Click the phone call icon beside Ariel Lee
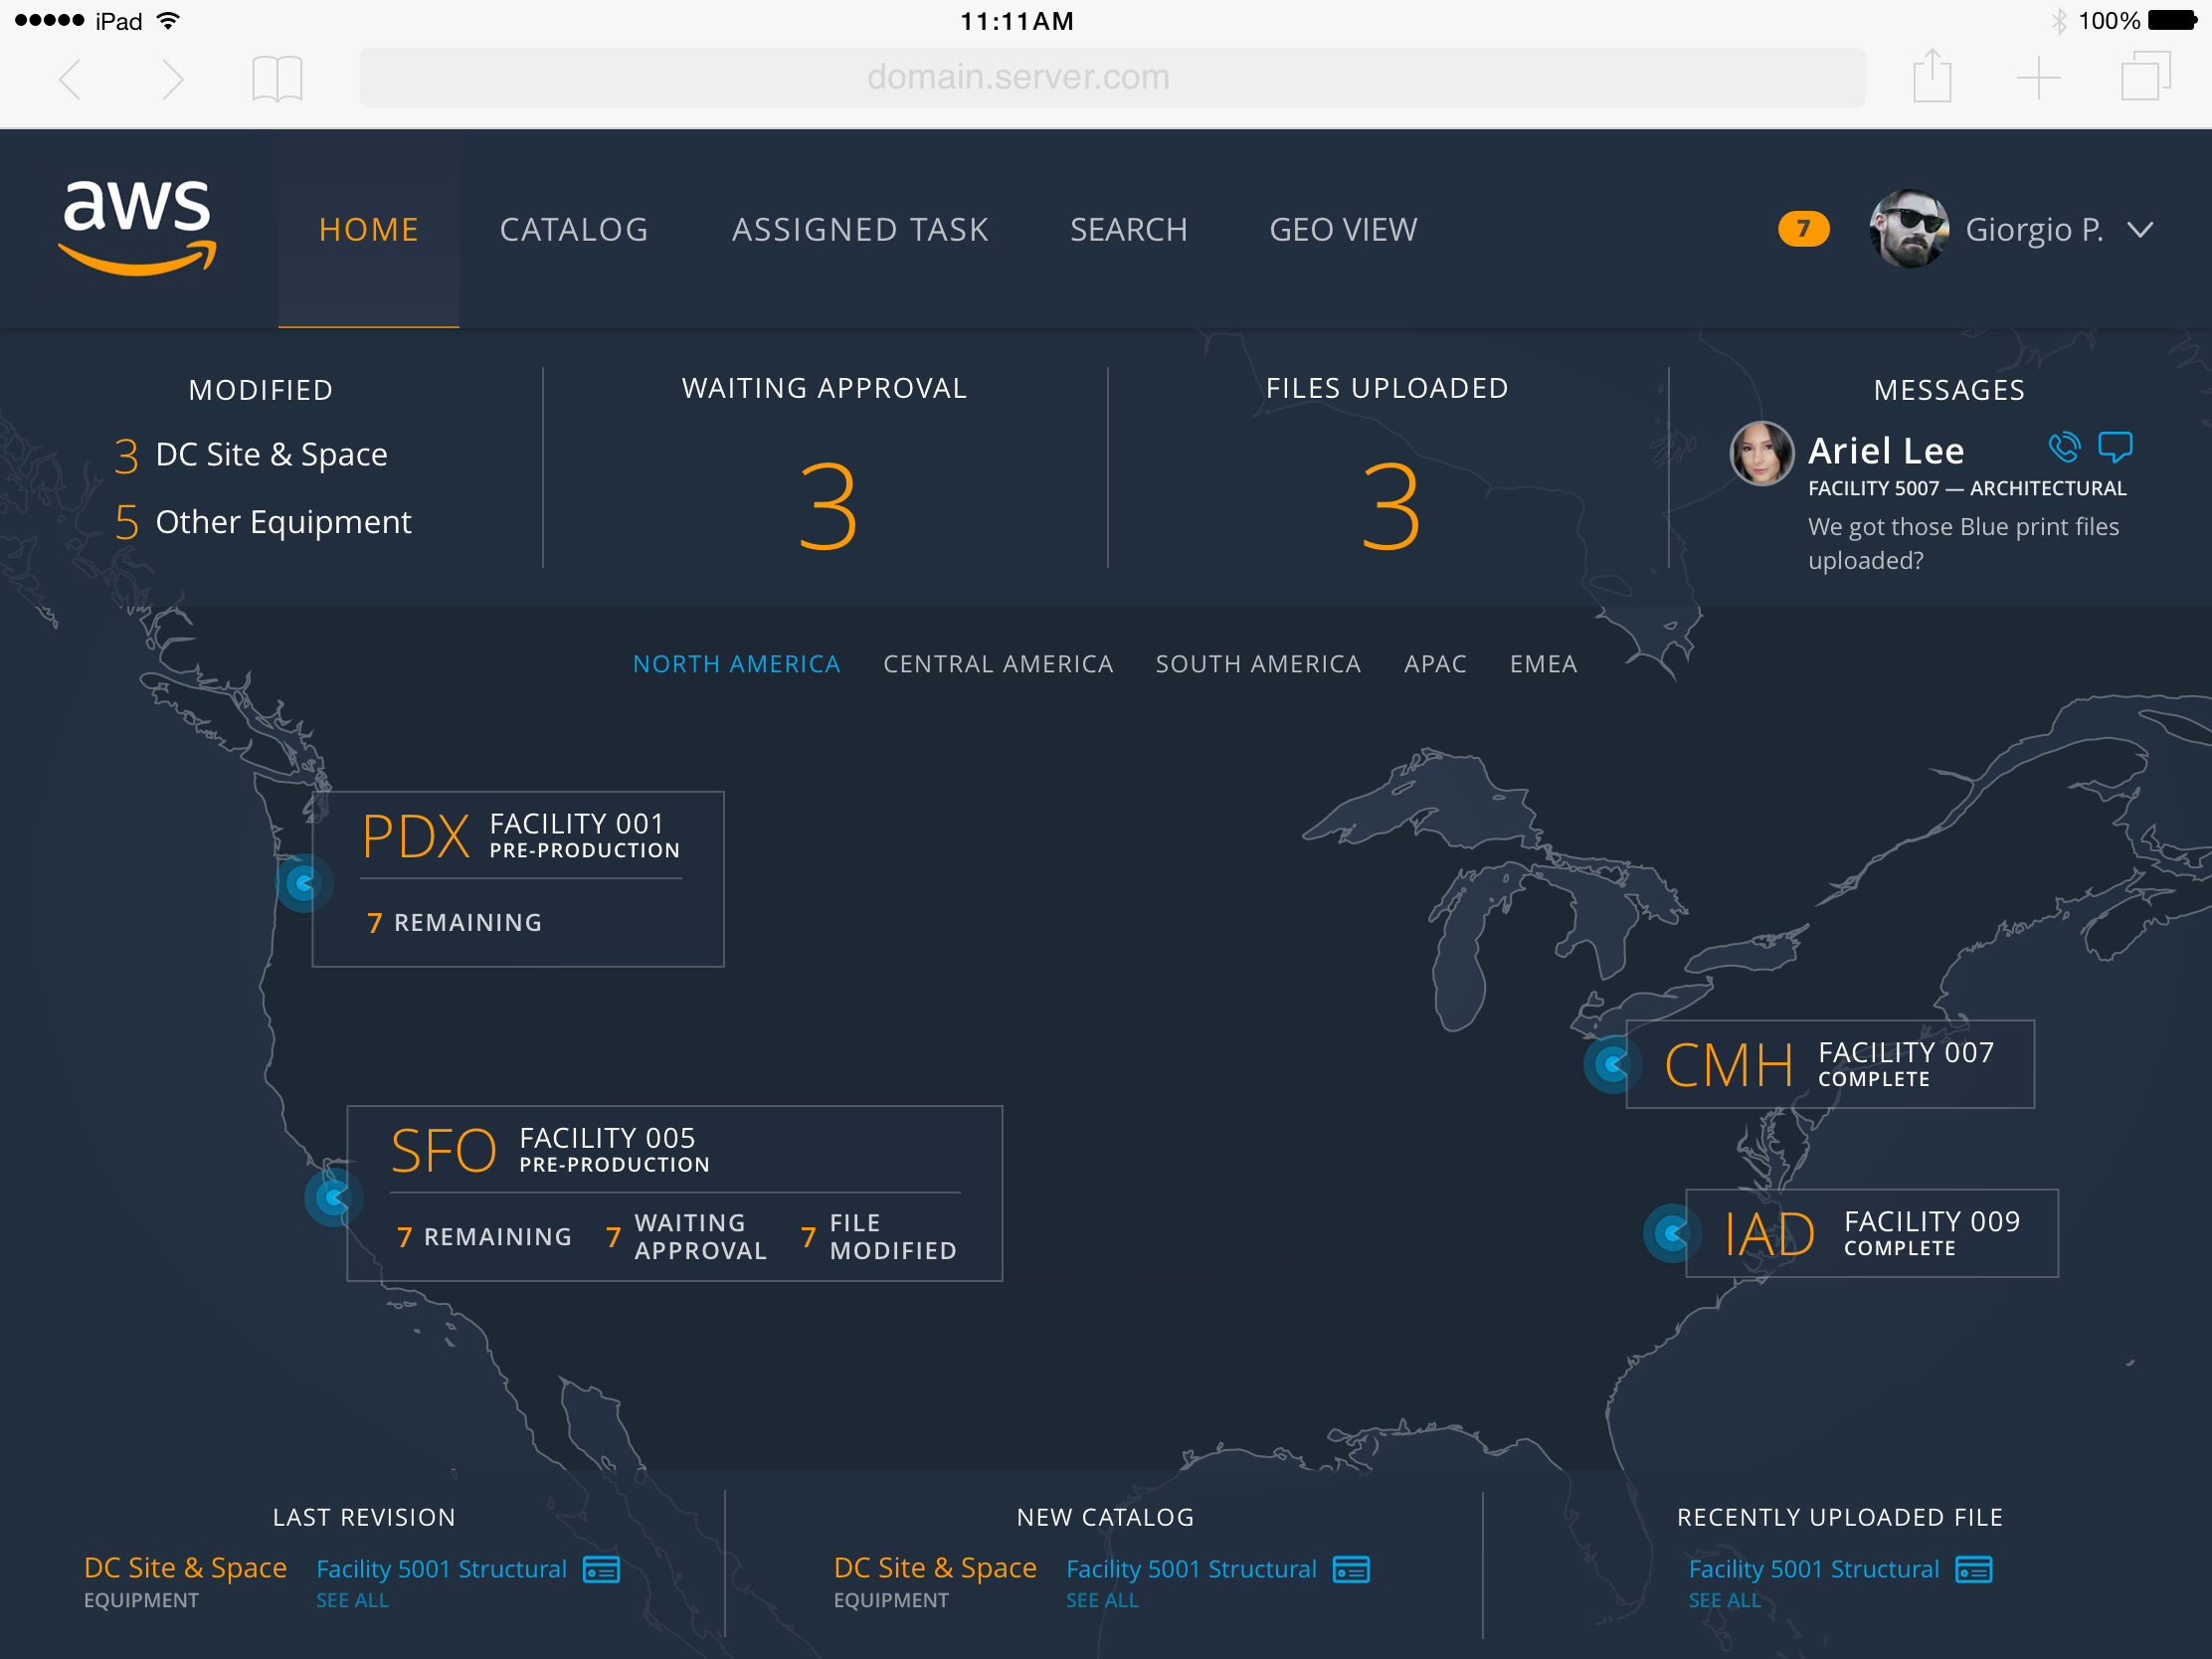 tap(2063, 447)
